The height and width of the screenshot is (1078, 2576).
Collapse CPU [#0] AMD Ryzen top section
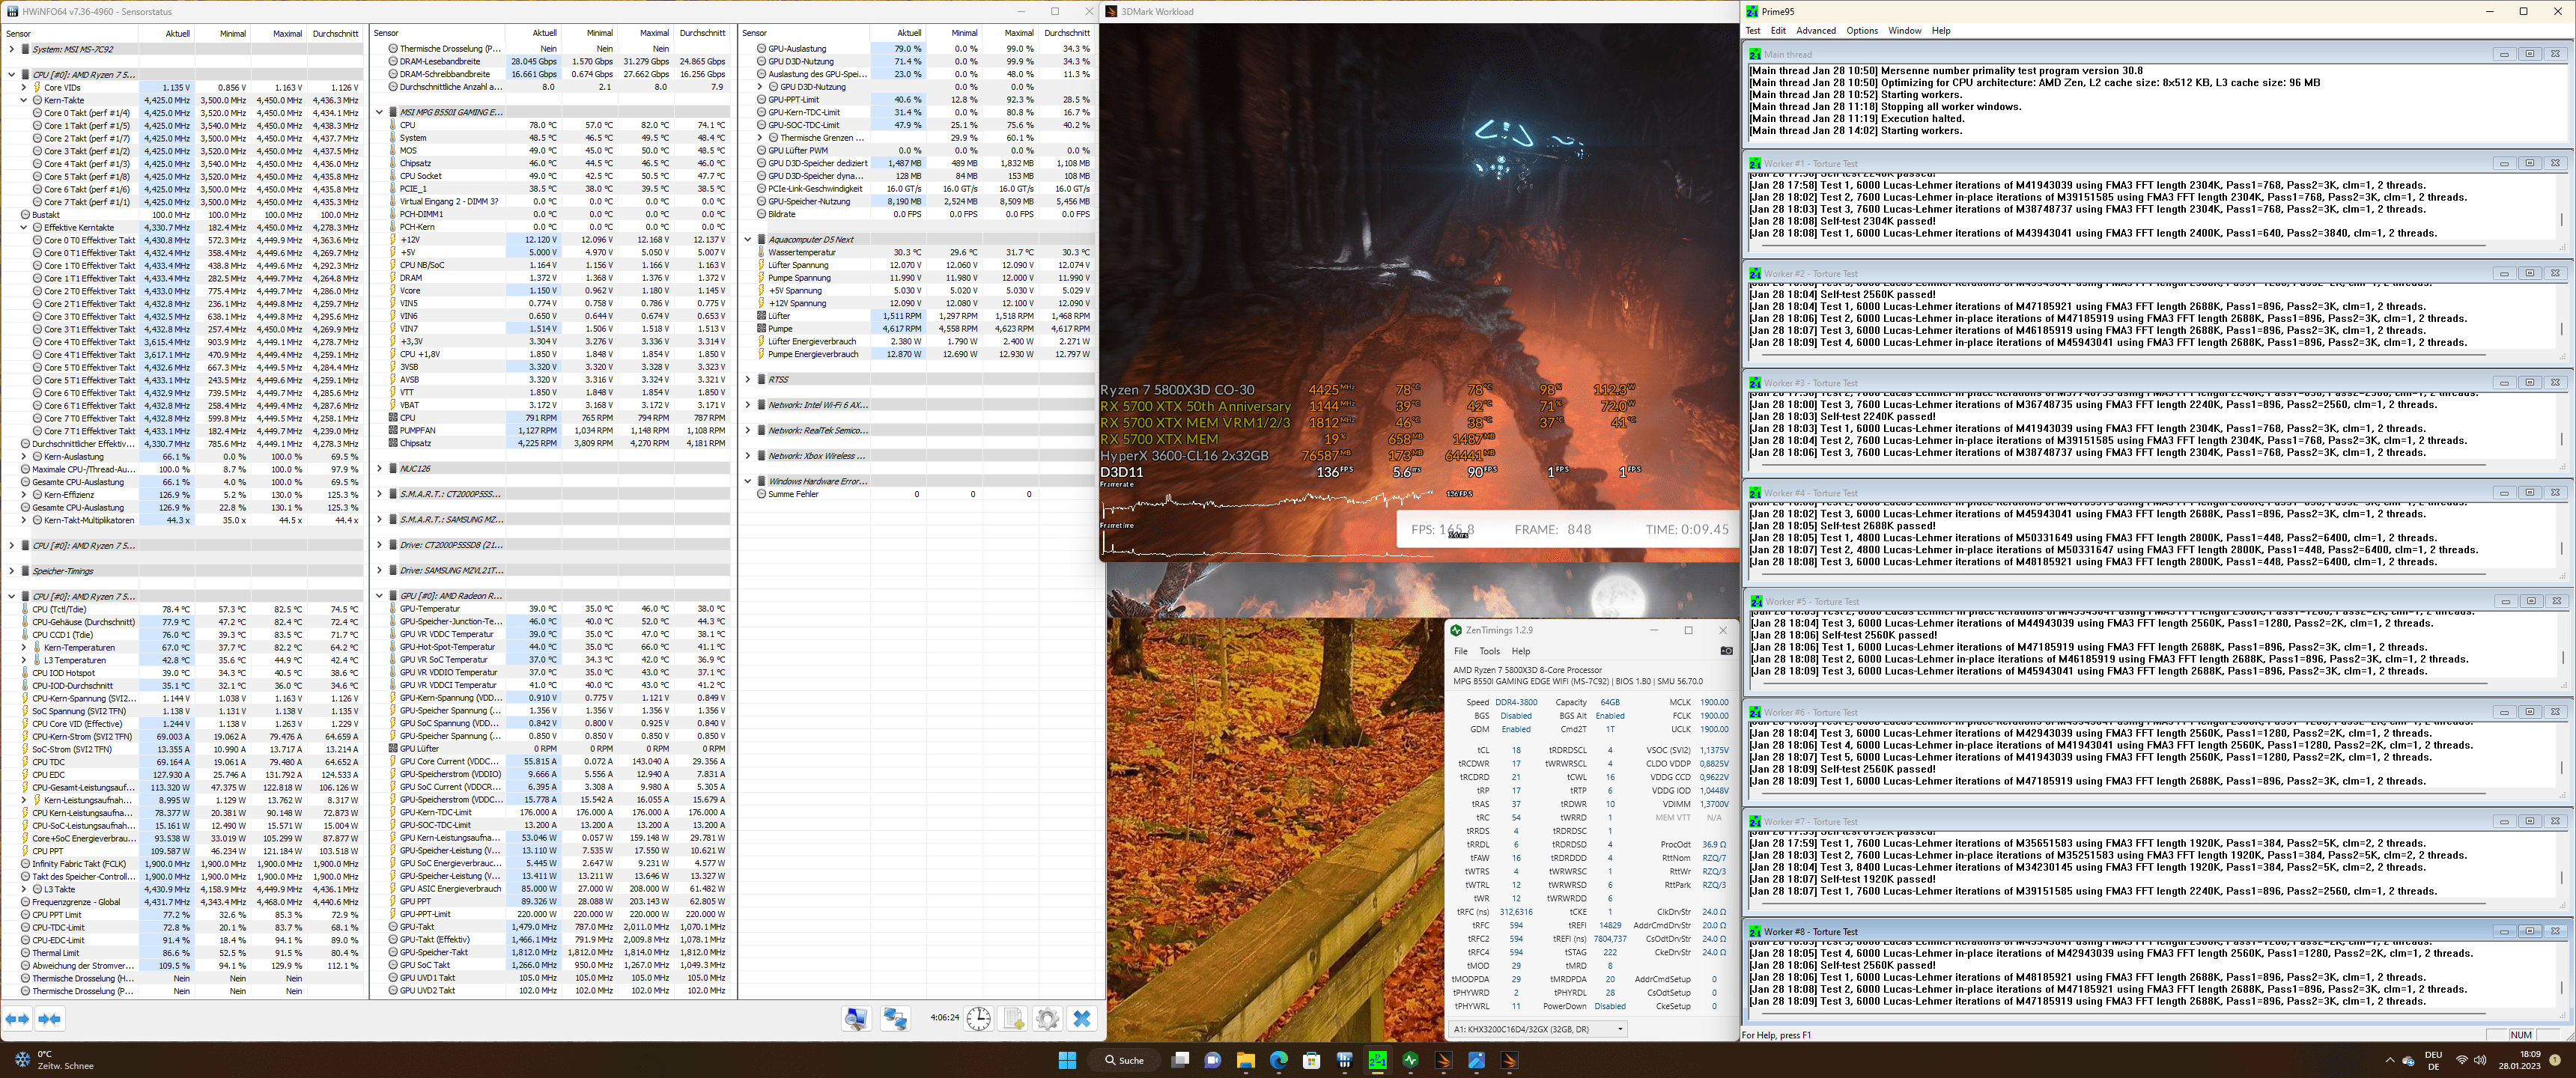pos(11,74)
